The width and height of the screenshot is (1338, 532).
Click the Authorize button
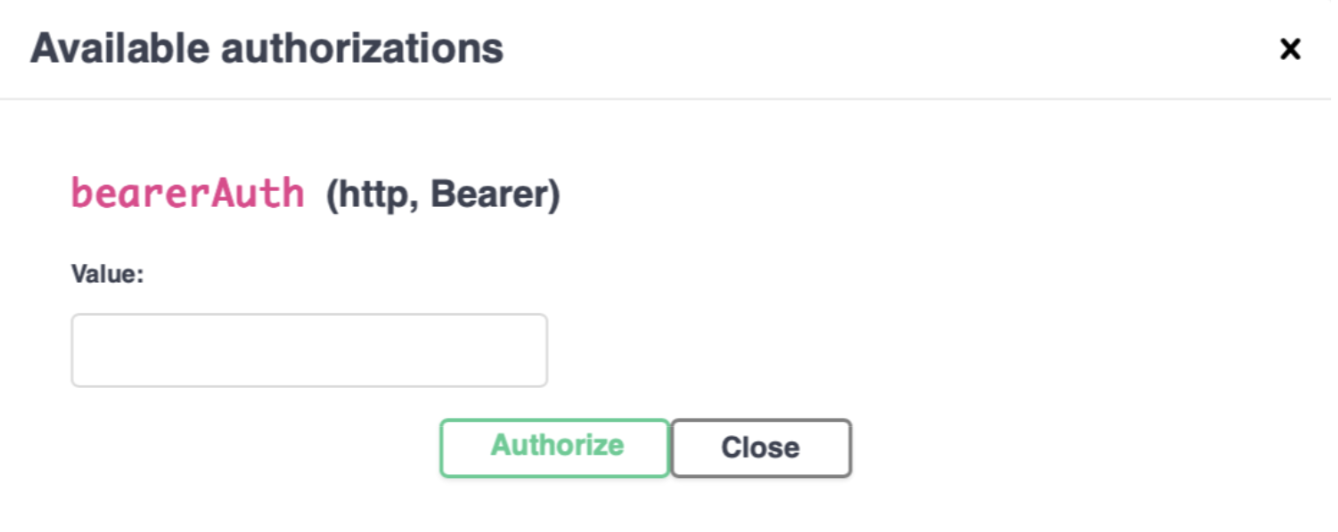(555, 447)
